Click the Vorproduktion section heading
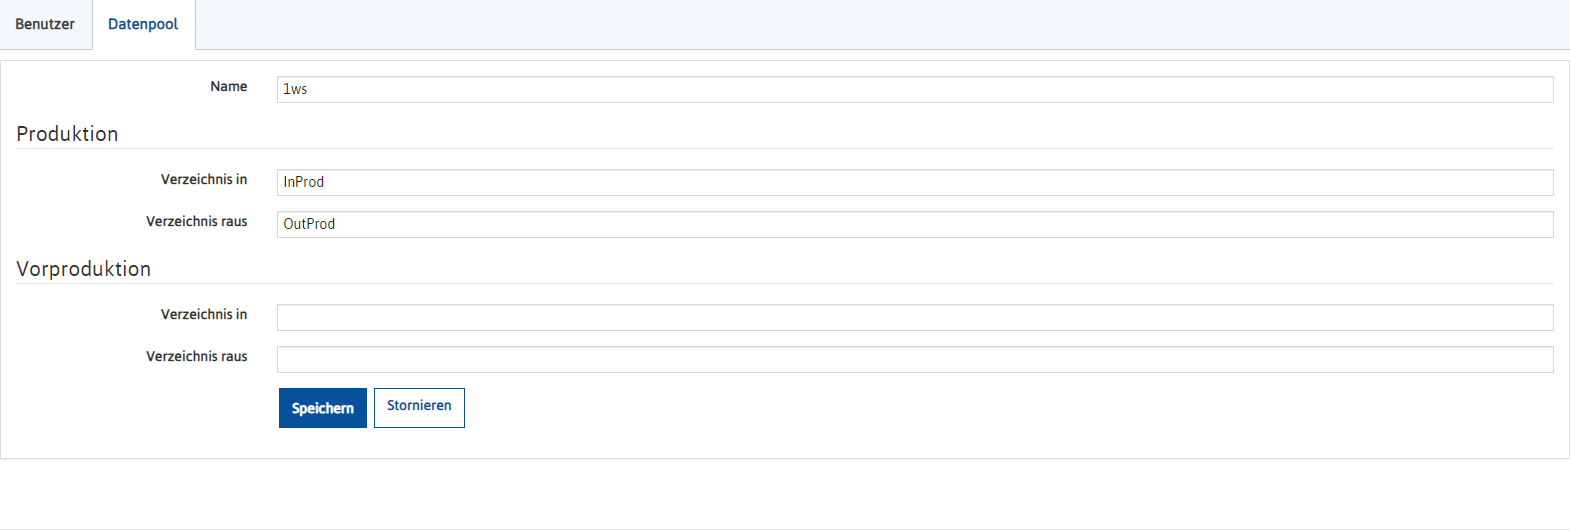Viewport: 1570px width, 530px height. 84,269
